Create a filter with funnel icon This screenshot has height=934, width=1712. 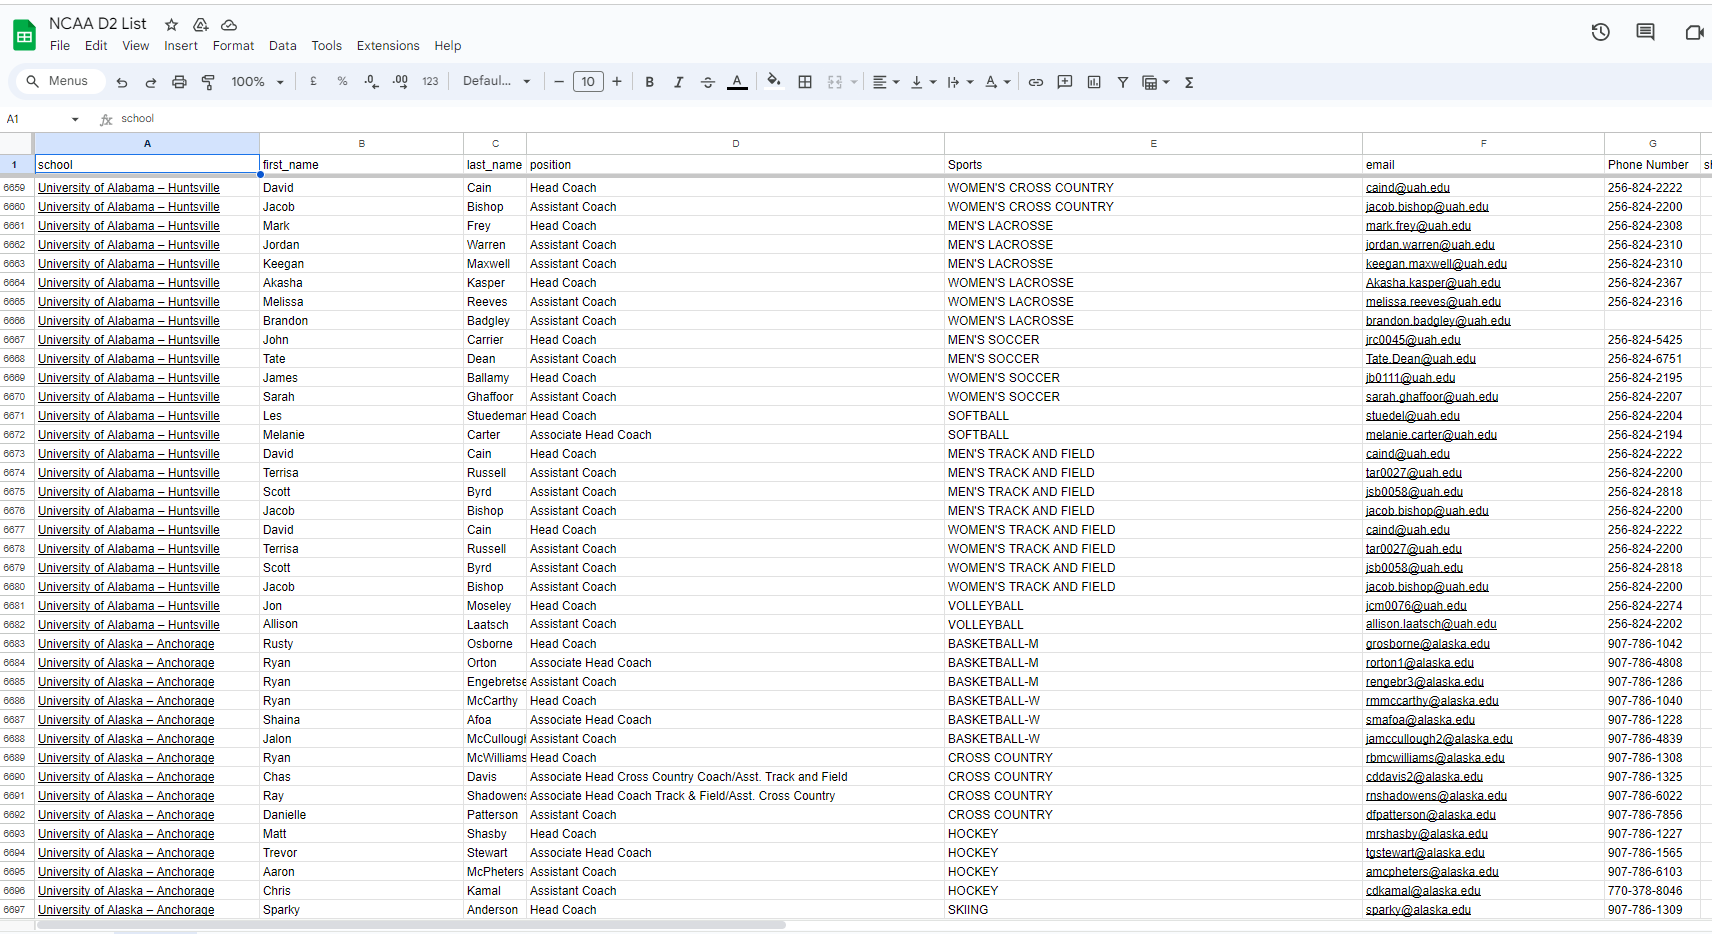tap(1123, 82)
